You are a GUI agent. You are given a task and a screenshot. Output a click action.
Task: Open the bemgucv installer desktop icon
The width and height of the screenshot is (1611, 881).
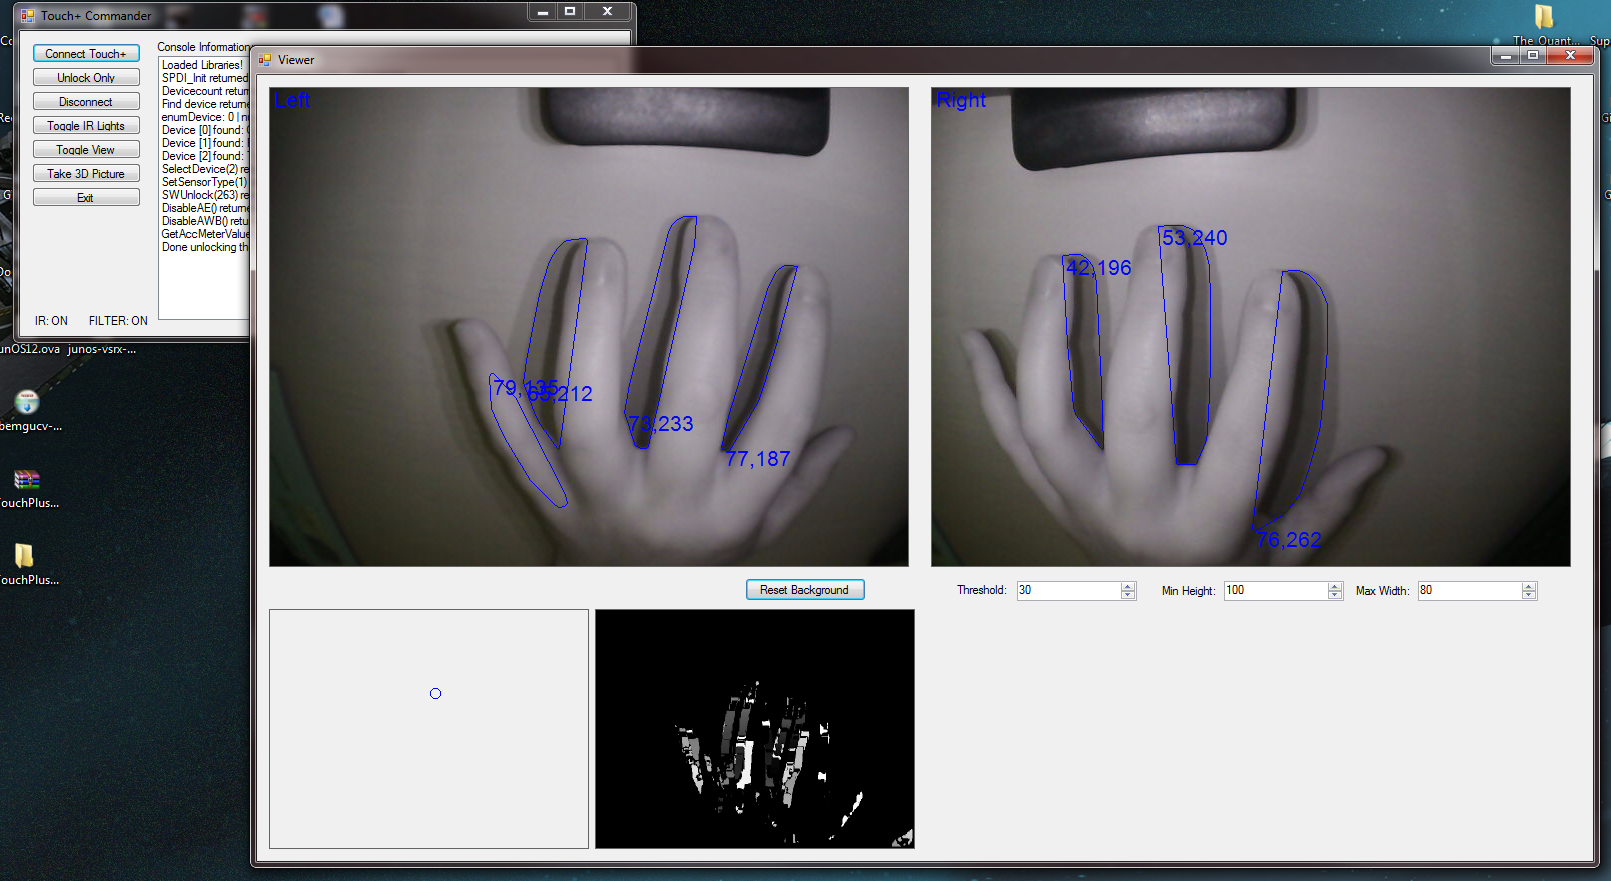pyautogui.click(x=27, y=402)
